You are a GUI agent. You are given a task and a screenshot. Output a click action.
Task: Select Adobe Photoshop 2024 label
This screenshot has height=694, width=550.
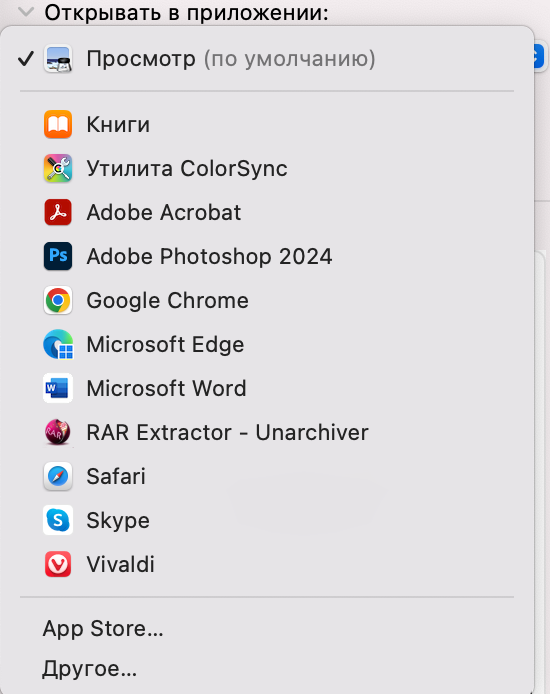(x=209, y=257)
